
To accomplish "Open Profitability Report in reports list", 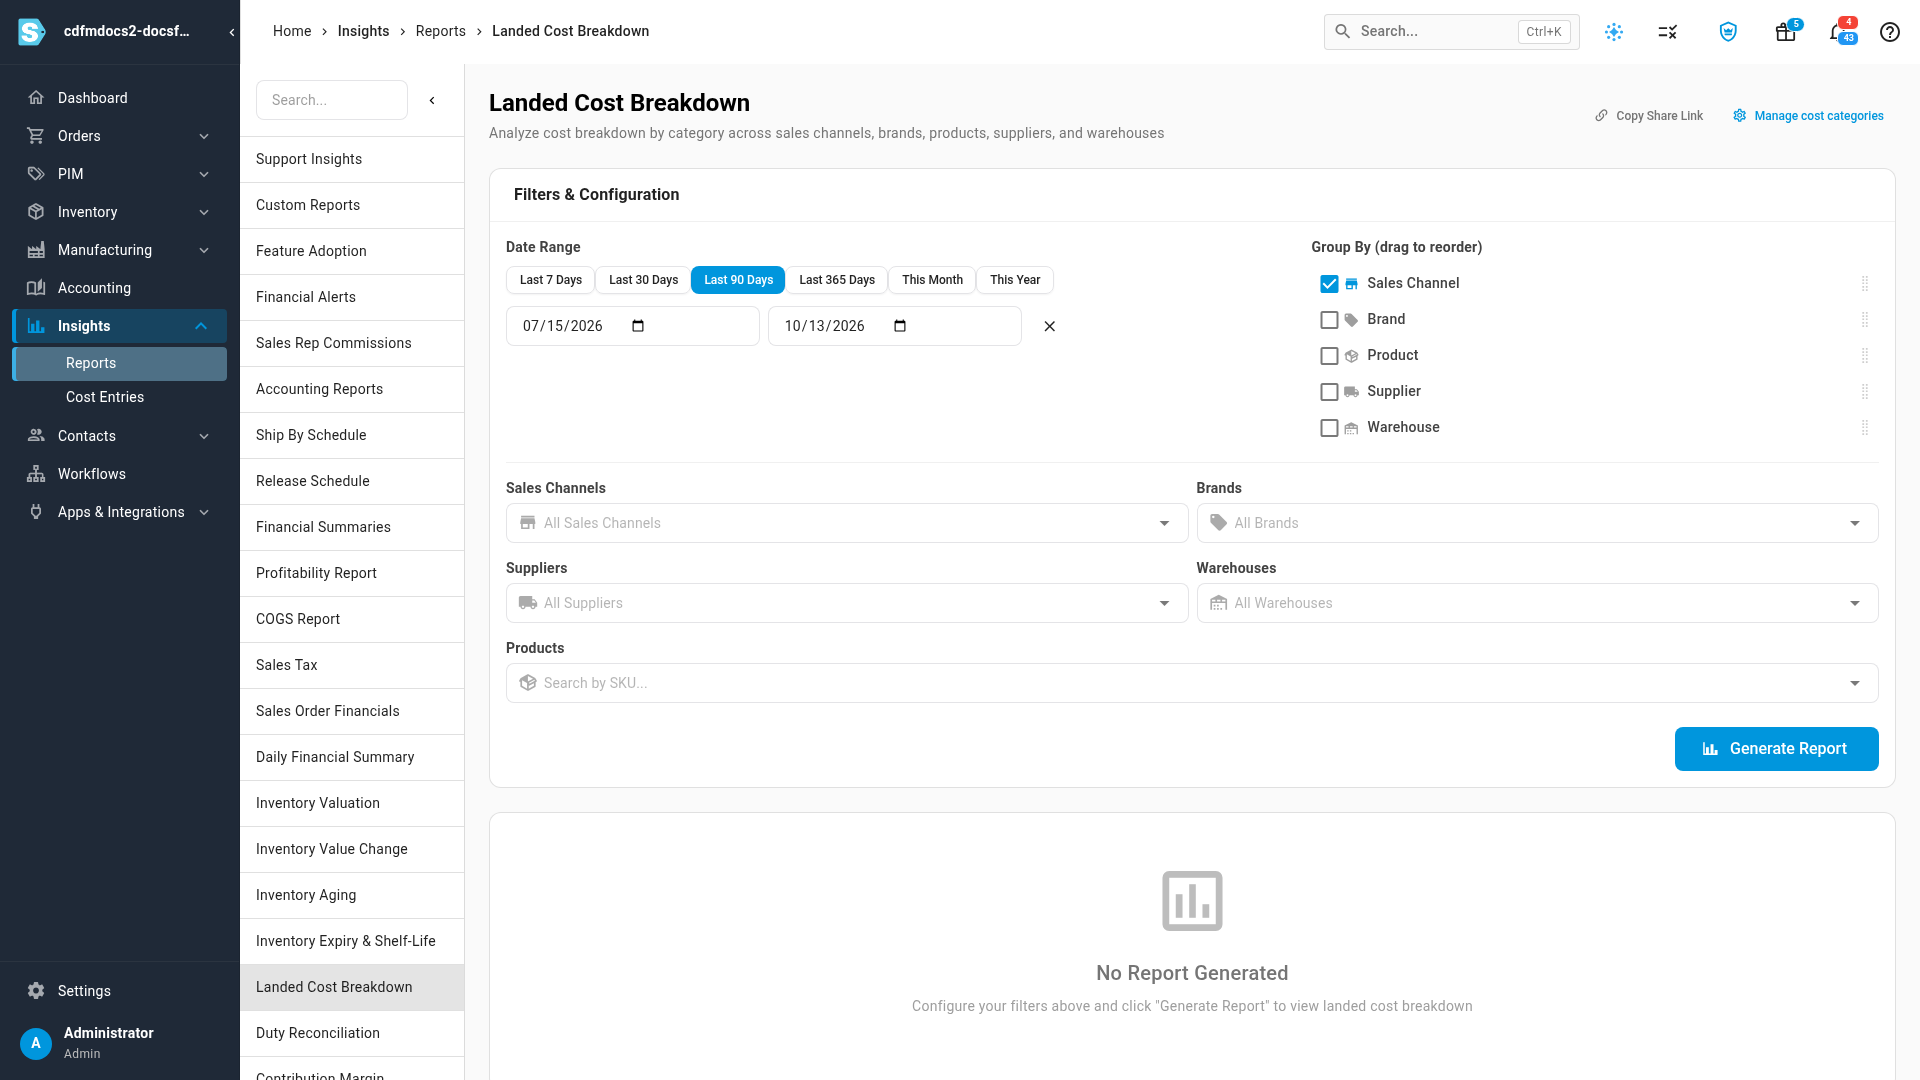I will click(x=352, y=573).
